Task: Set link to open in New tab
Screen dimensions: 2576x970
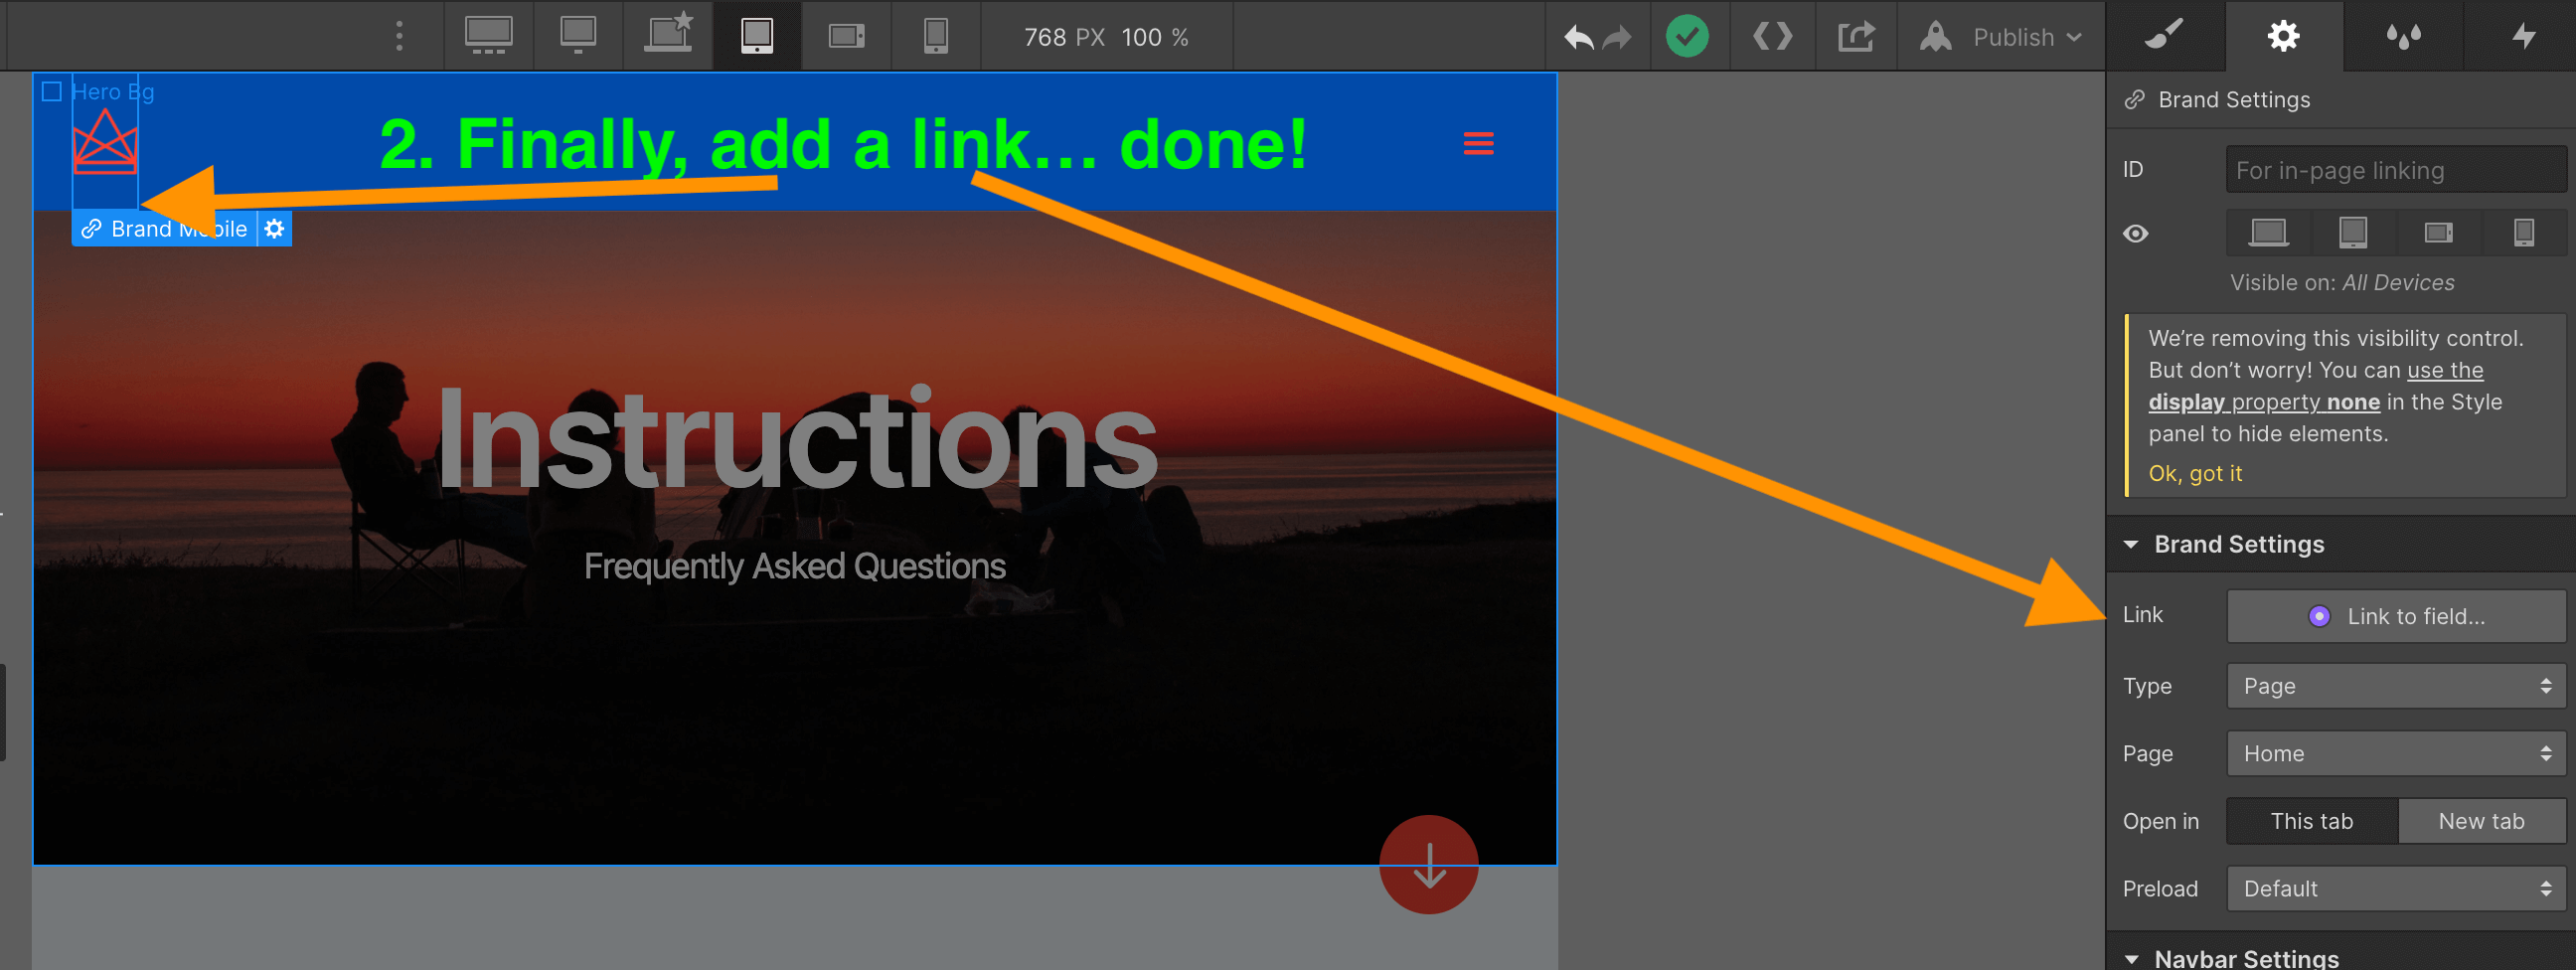Action: [2481, 821]
